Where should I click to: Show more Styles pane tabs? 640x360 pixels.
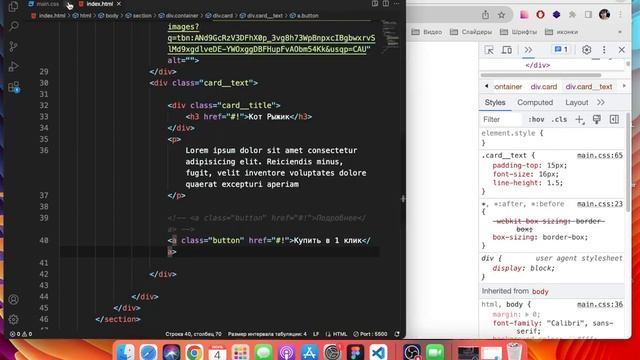click(x=600, y=102)
